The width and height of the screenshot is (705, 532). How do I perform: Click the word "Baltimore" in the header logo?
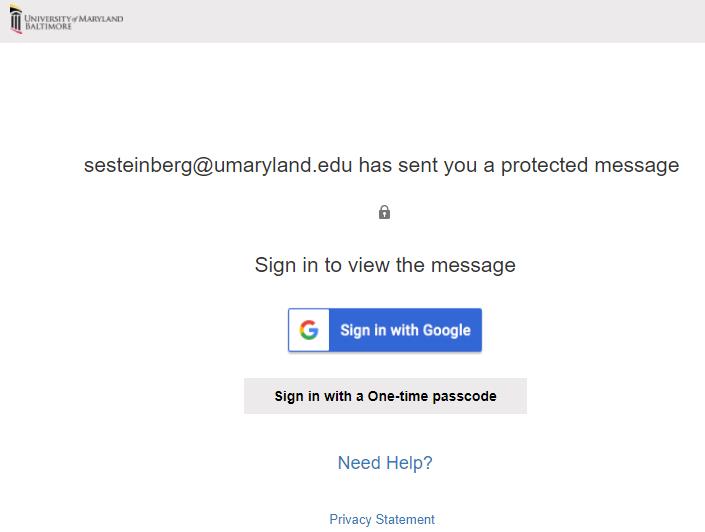(x=49, y=26)
